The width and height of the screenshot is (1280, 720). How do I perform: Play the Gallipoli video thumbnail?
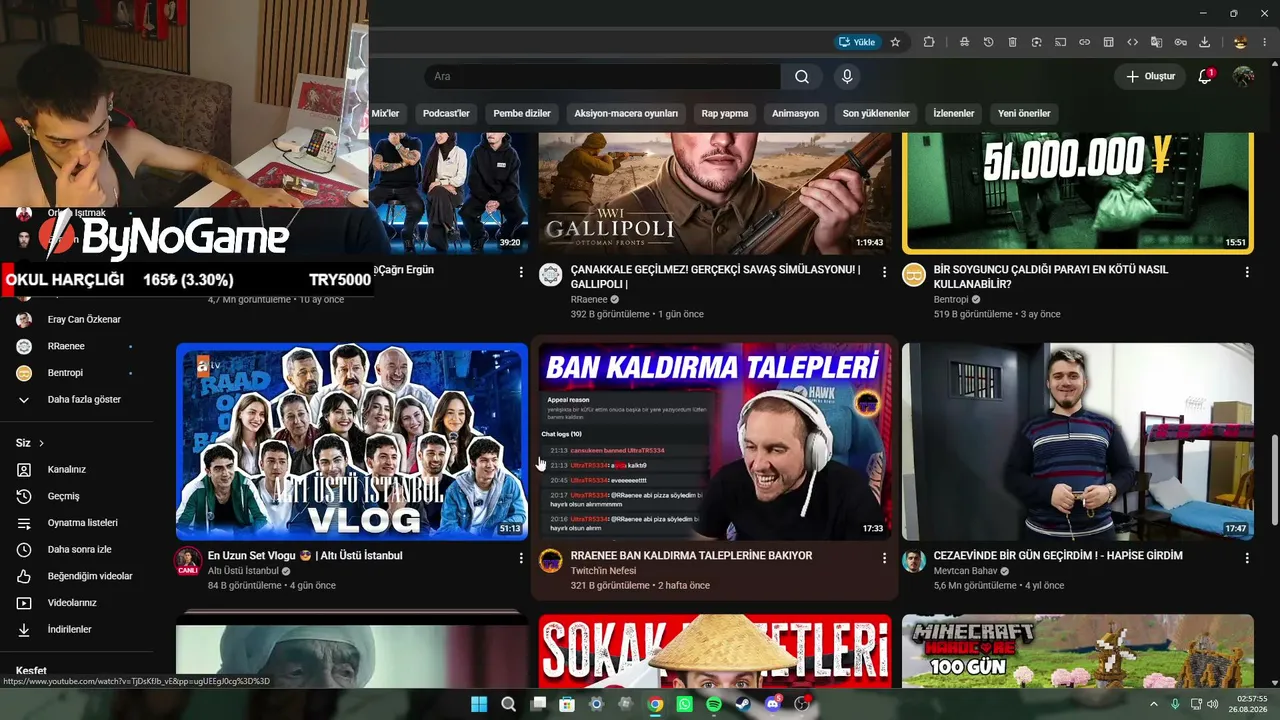coord(715,193)
